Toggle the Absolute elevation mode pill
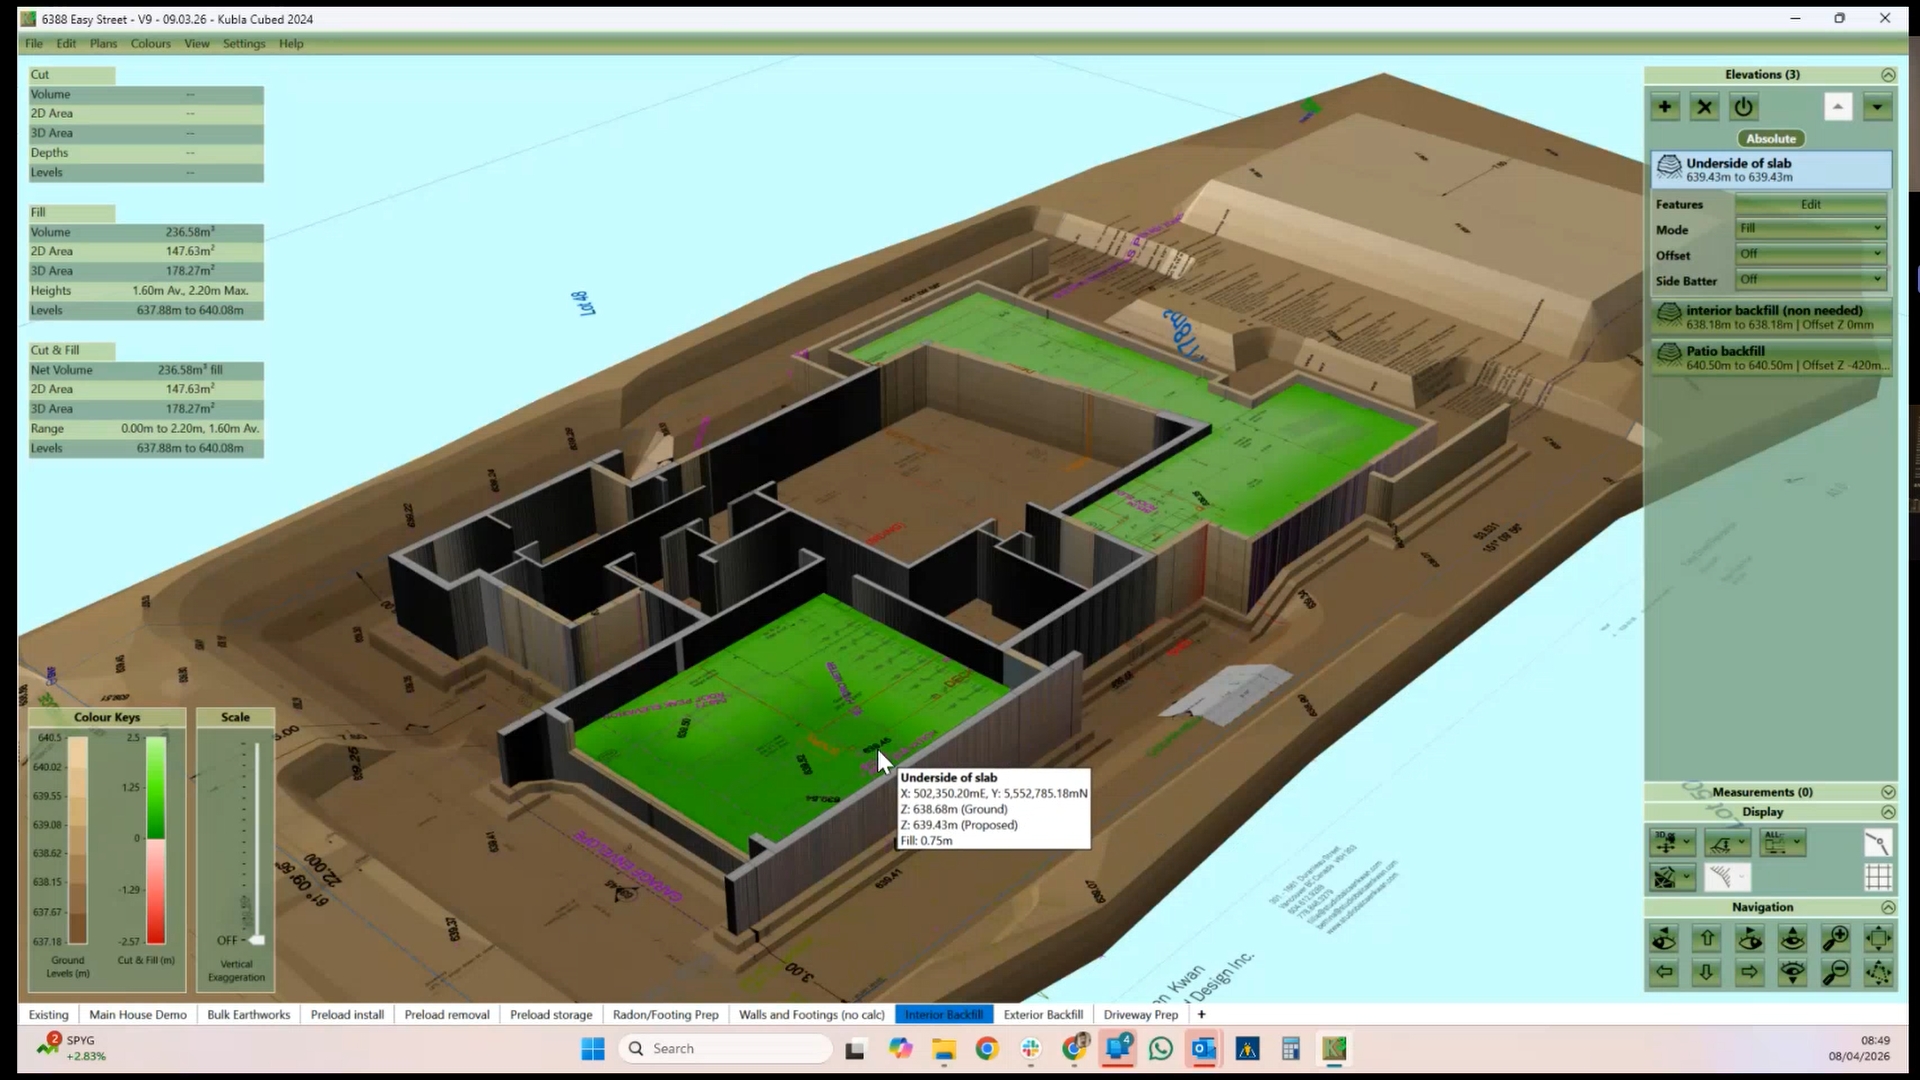 click(1771, 138)
